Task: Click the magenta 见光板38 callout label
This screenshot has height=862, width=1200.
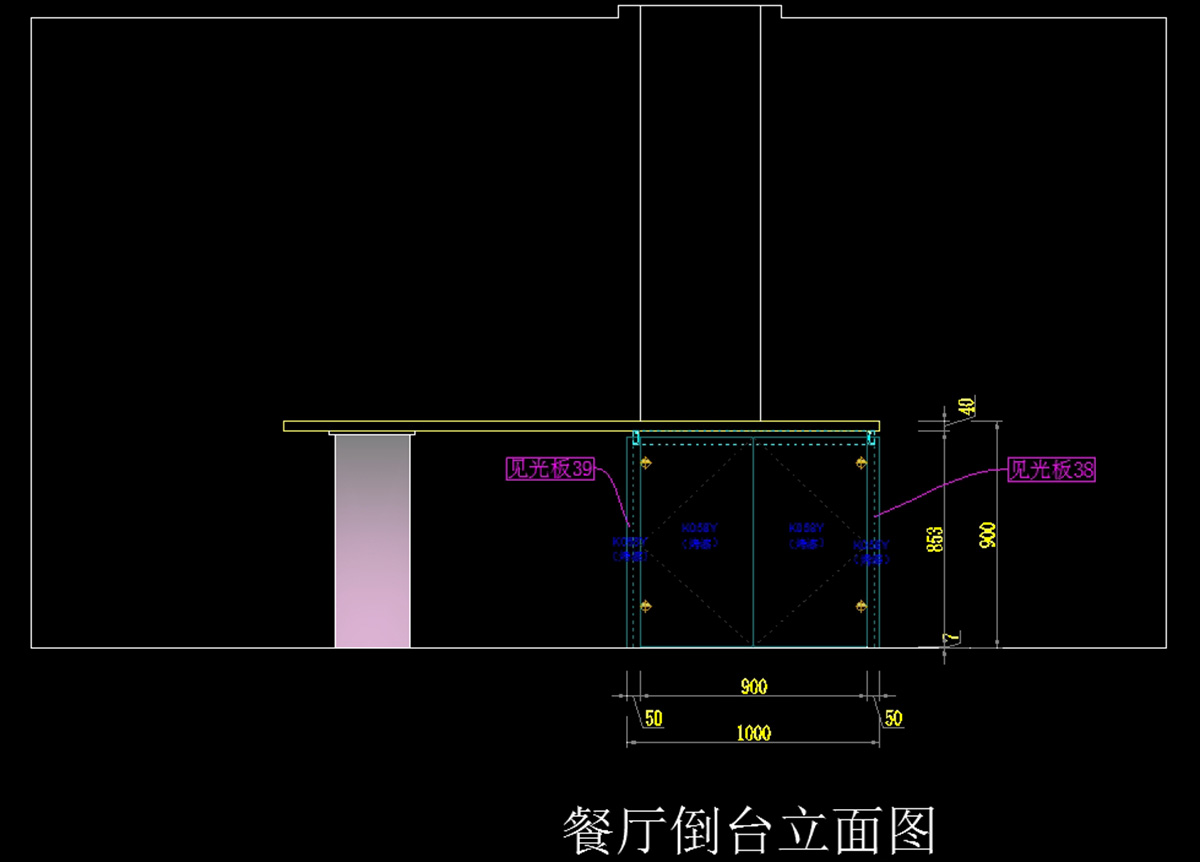Action: point(1051,469)
